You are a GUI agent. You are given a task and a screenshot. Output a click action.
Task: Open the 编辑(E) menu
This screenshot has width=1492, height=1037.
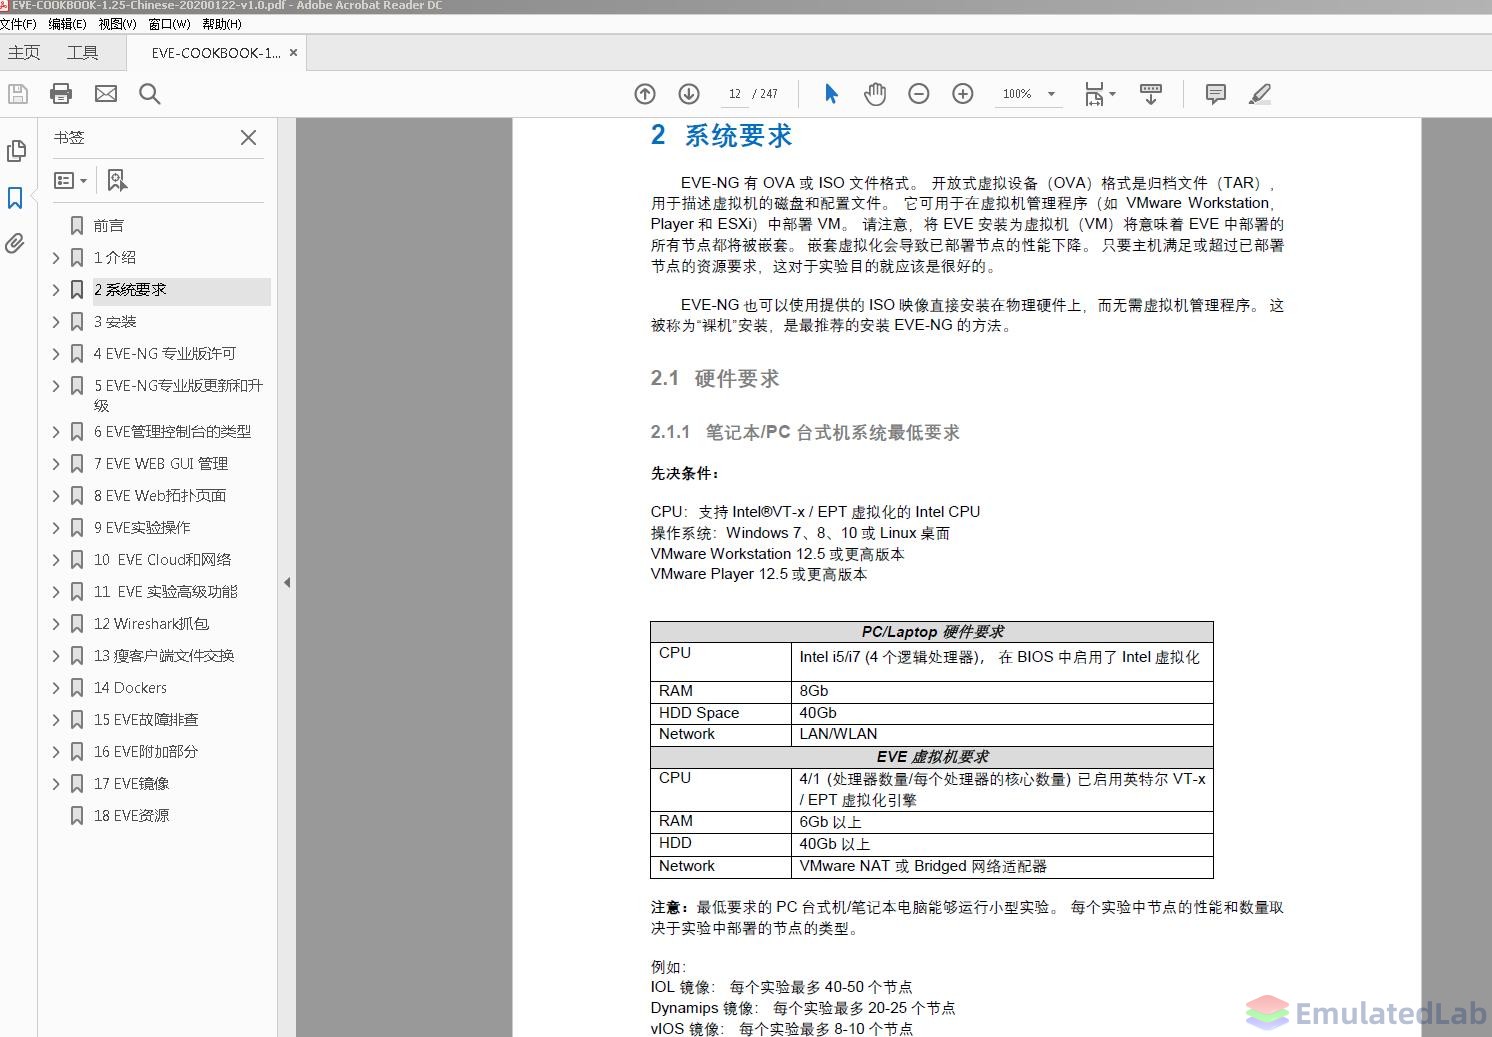66,24
